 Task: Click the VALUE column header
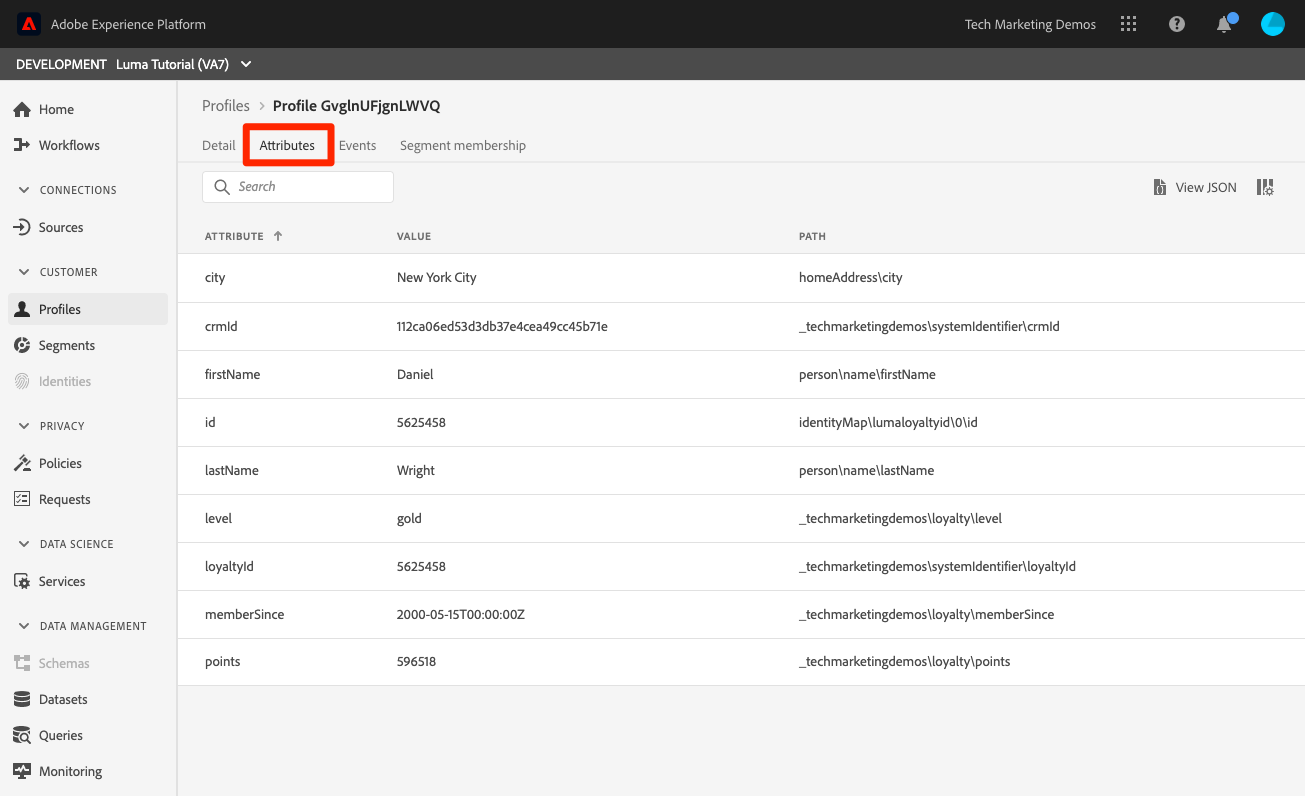414,237
